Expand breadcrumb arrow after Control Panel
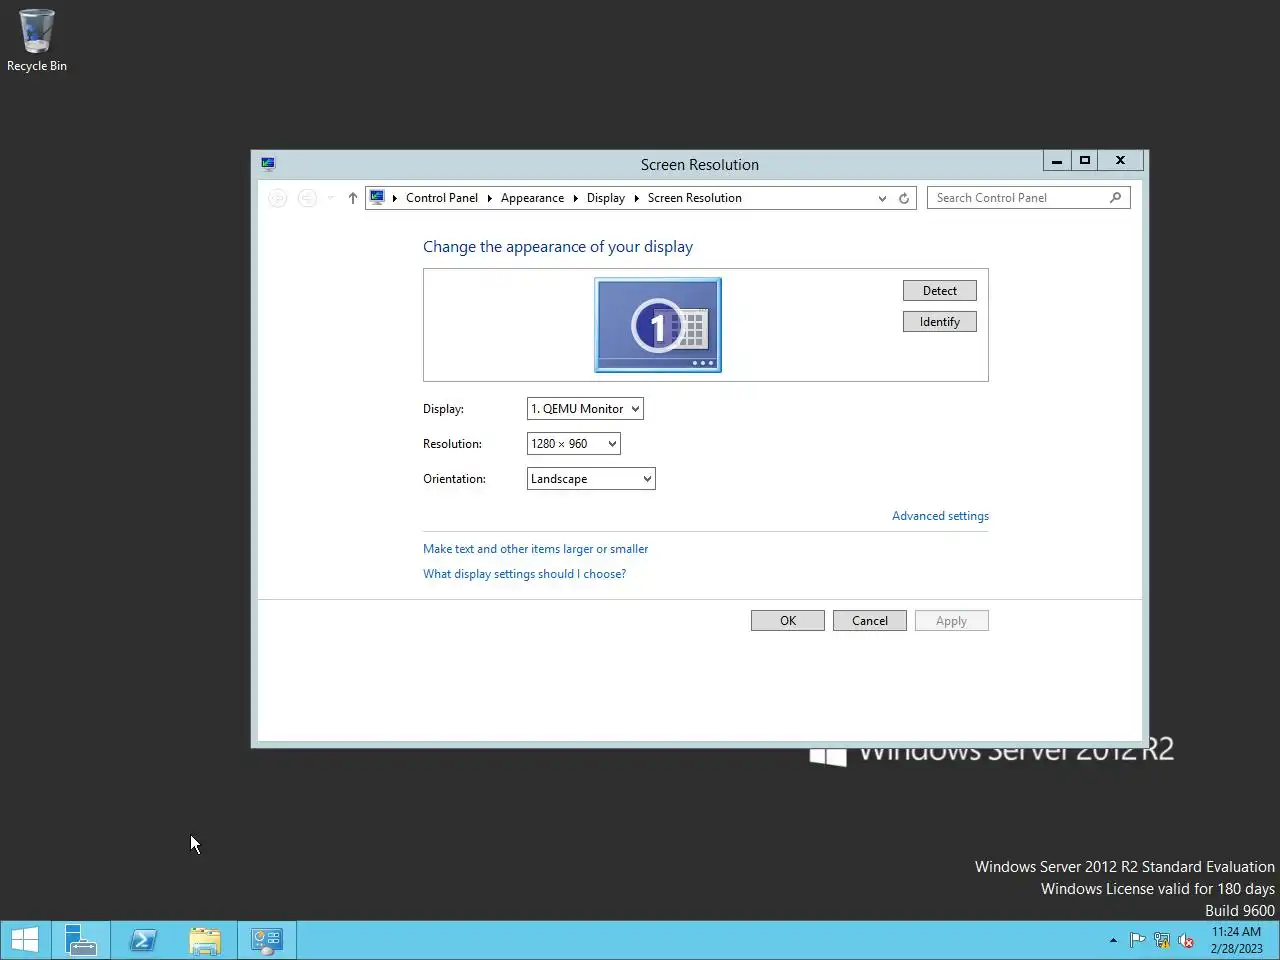 (x=490, y=198)
